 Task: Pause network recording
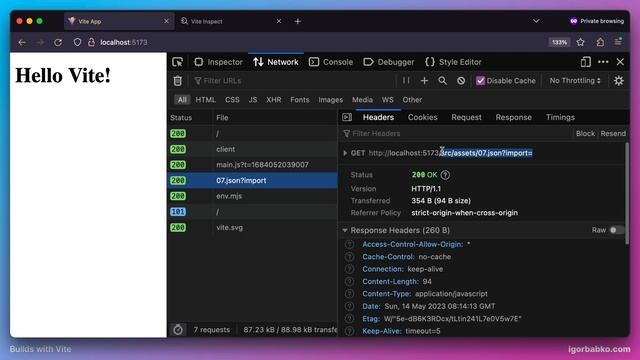[406, 80]
